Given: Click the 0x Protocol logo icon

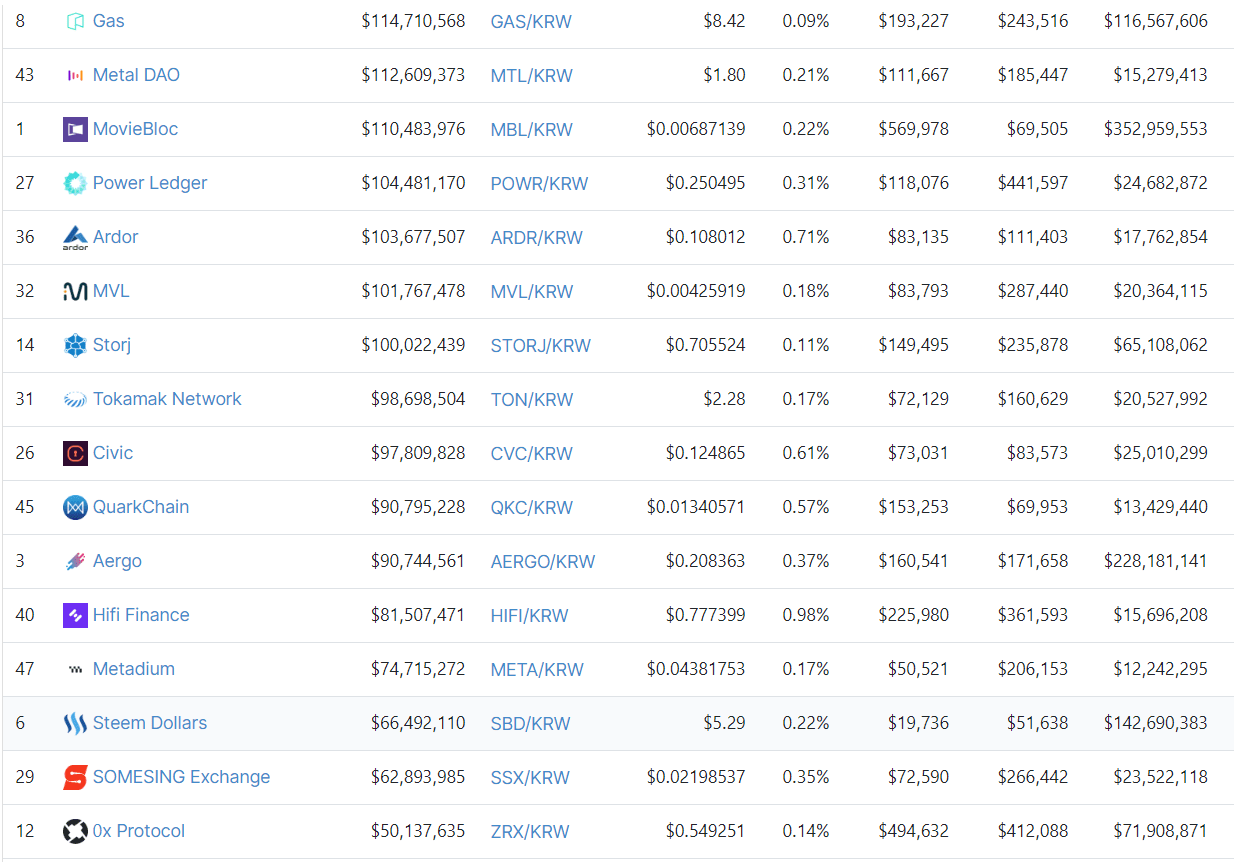Looking at the screenshot, I should coord(75,831).
